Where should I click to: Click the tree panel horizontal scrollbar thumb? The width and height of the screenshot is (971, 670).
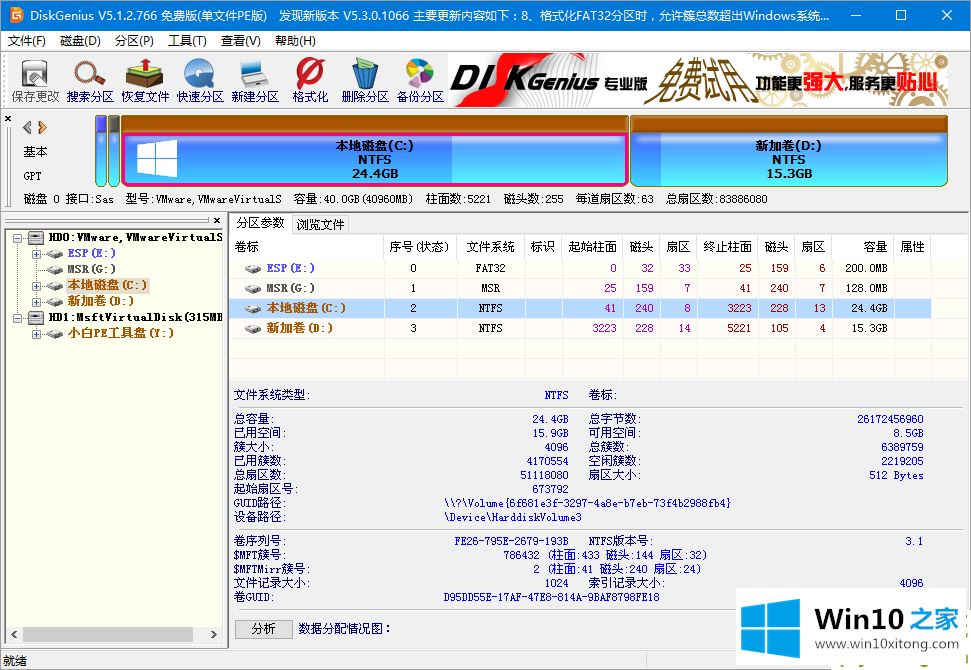click(x=108, y=635)
